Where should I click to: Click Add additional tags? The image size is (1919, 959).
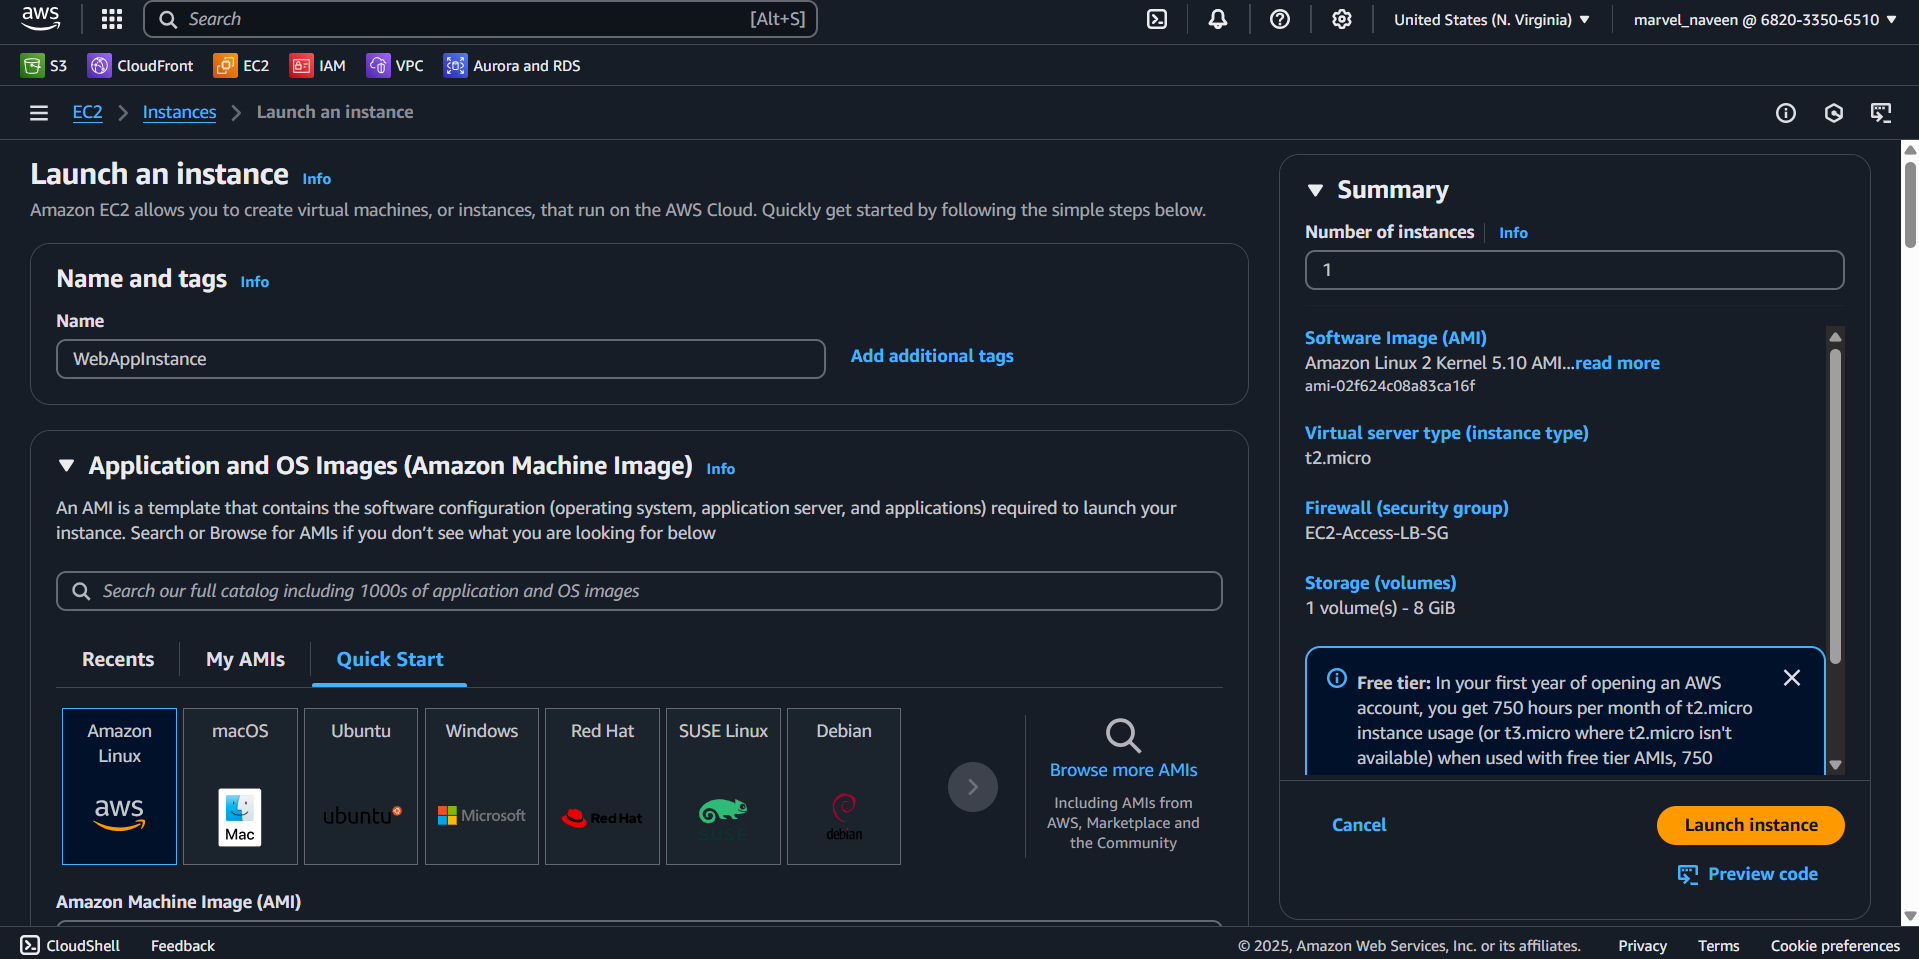click(932, 356)
